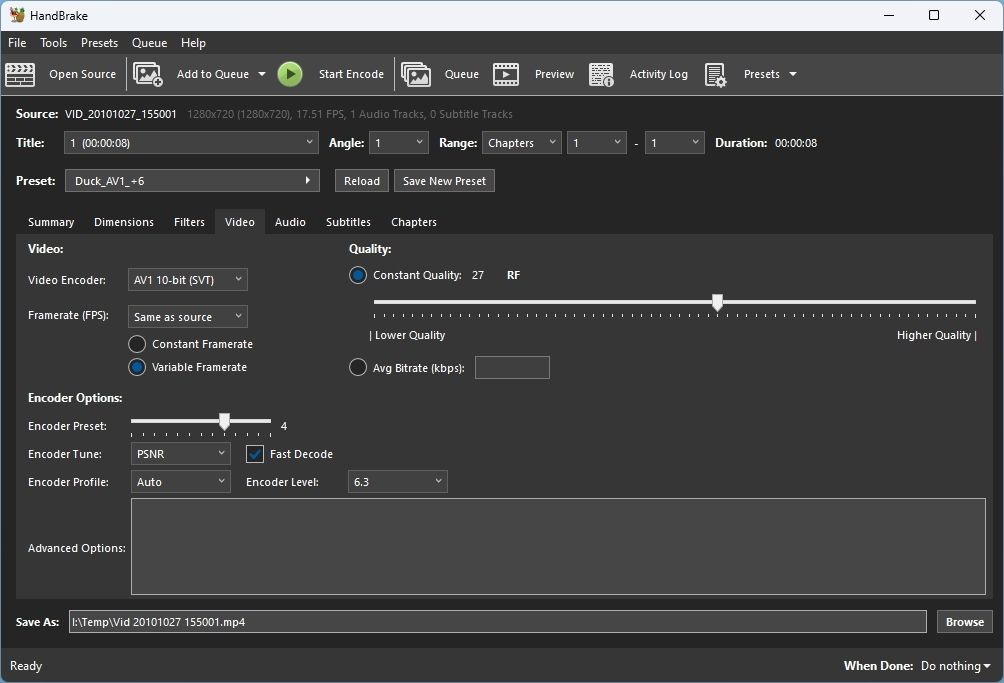The height and width of the screenshot is (683, 1004).
Task: Open the Video Encoder dropdown
Action: (x=187, y=280)
